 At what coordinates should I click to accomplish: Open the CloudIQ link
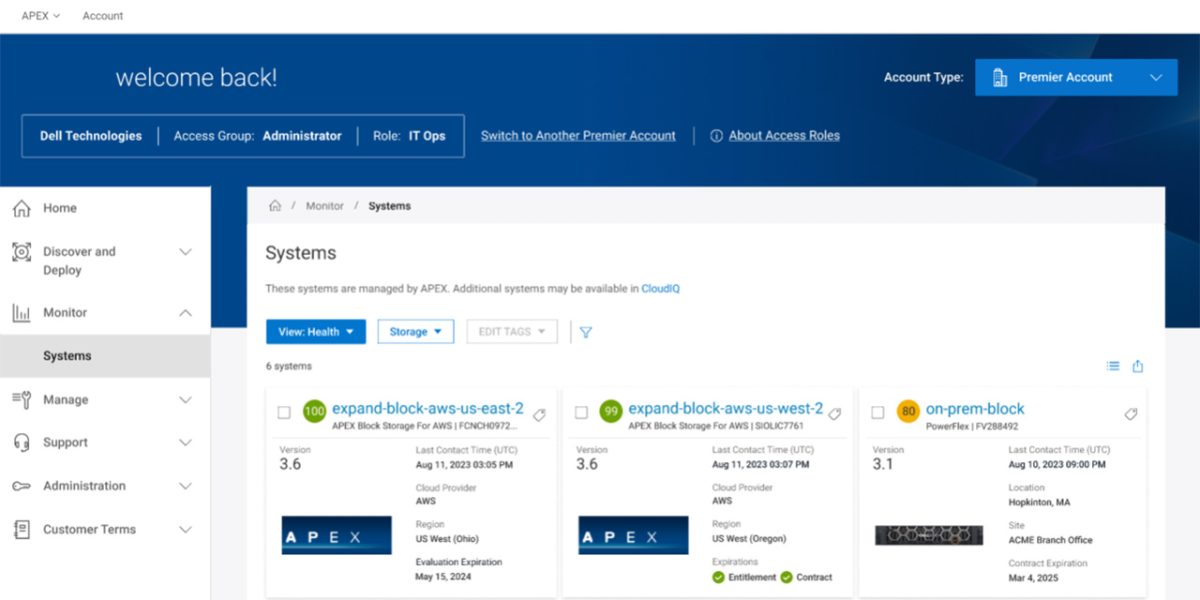[660, 288]
